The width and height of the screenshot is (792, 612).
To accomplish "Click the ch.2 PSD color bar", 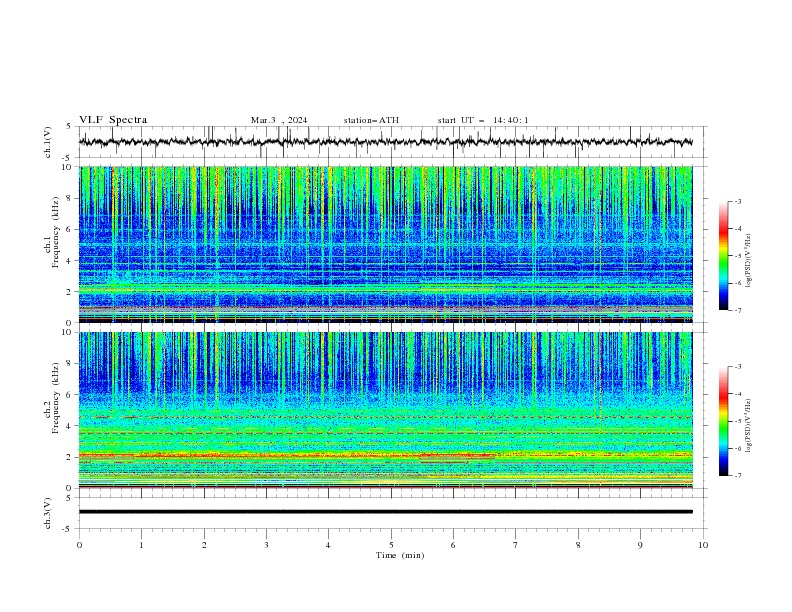I will point(723,421).
